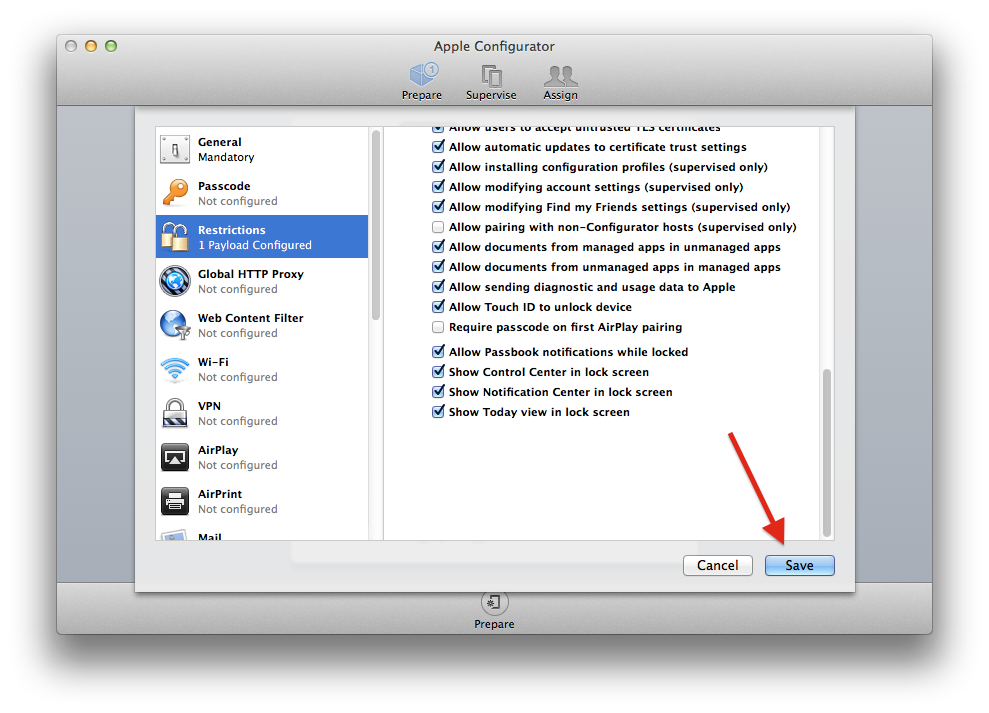Toggle Allow modifying account settings
989x713 pixels.
(438, 187)
